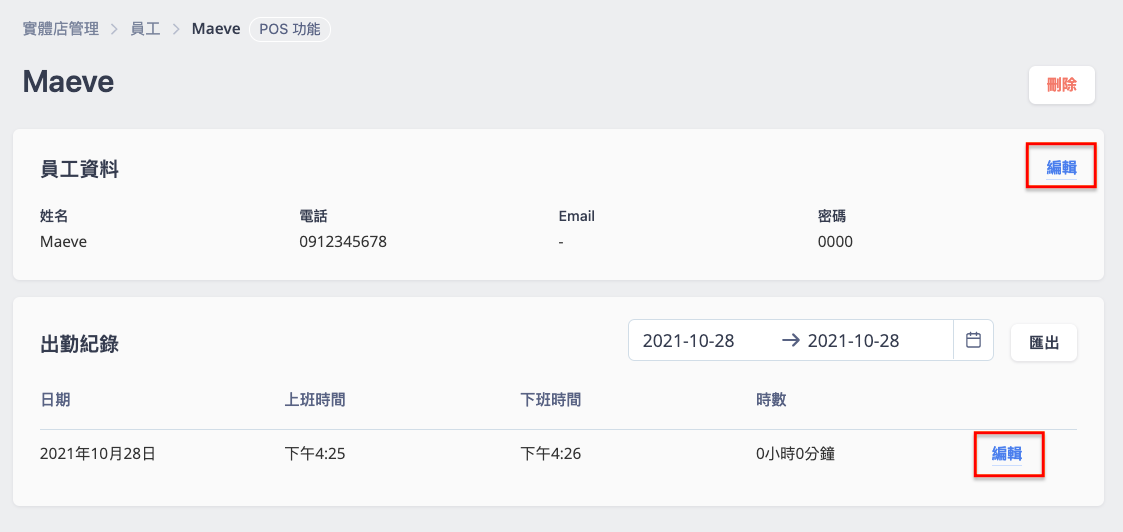Select the end date field of range

click(853, 341)
